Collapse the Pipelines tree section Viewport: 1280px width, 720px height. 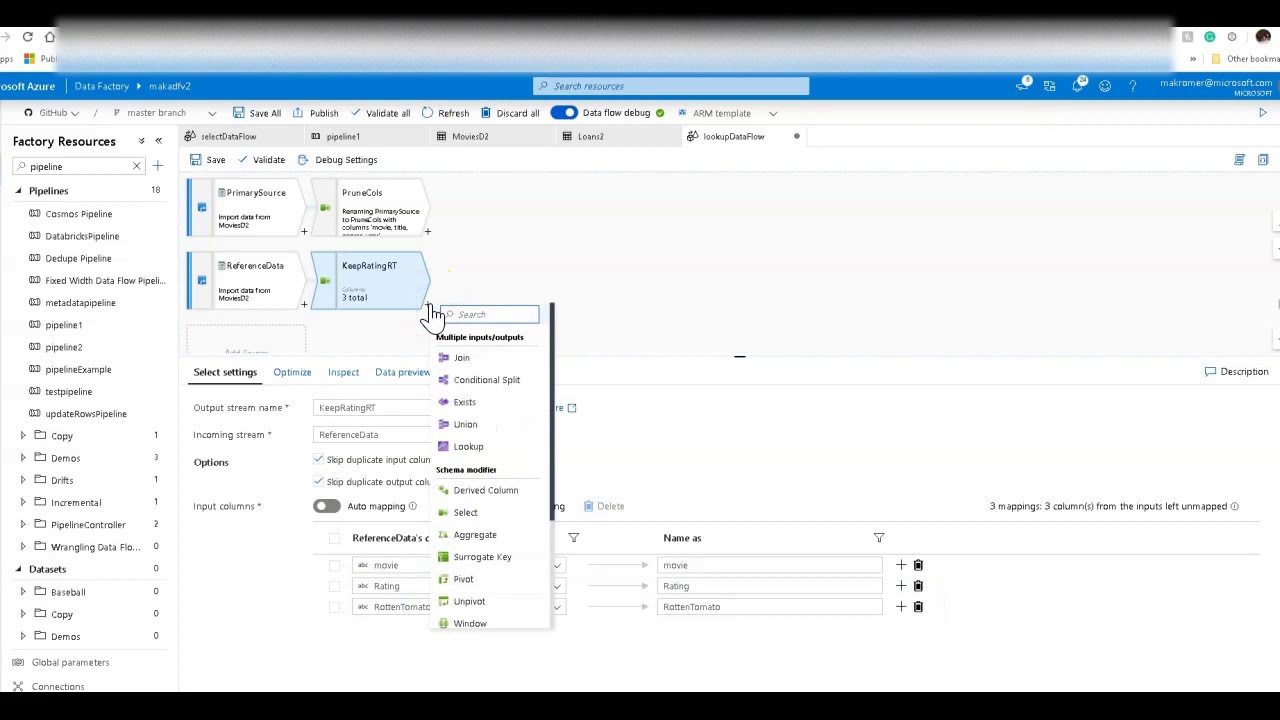[x=18, y=190]
